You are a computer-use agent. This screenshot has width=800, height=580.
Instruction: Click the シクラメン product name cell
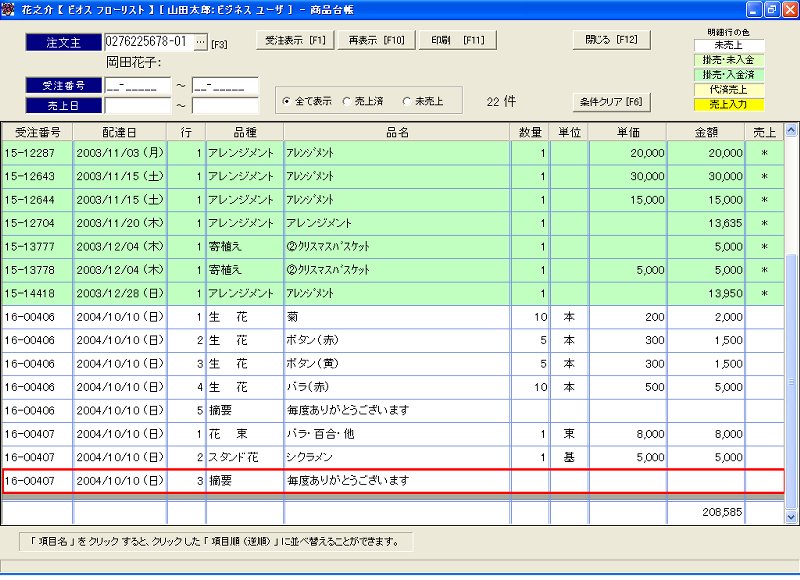397,458
